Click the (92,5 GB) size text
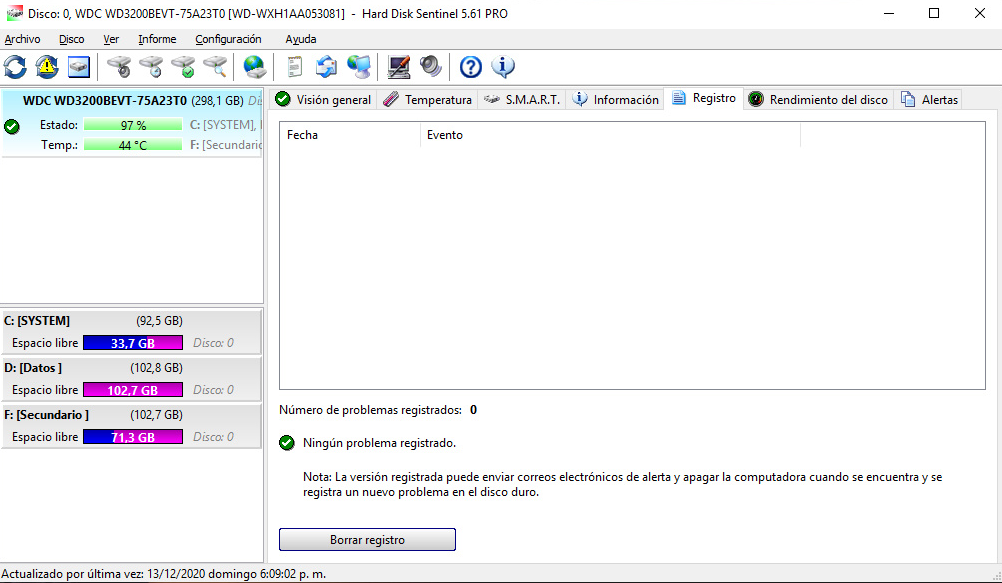Viewport: 1002px width, 583px height. coord(159,321)
